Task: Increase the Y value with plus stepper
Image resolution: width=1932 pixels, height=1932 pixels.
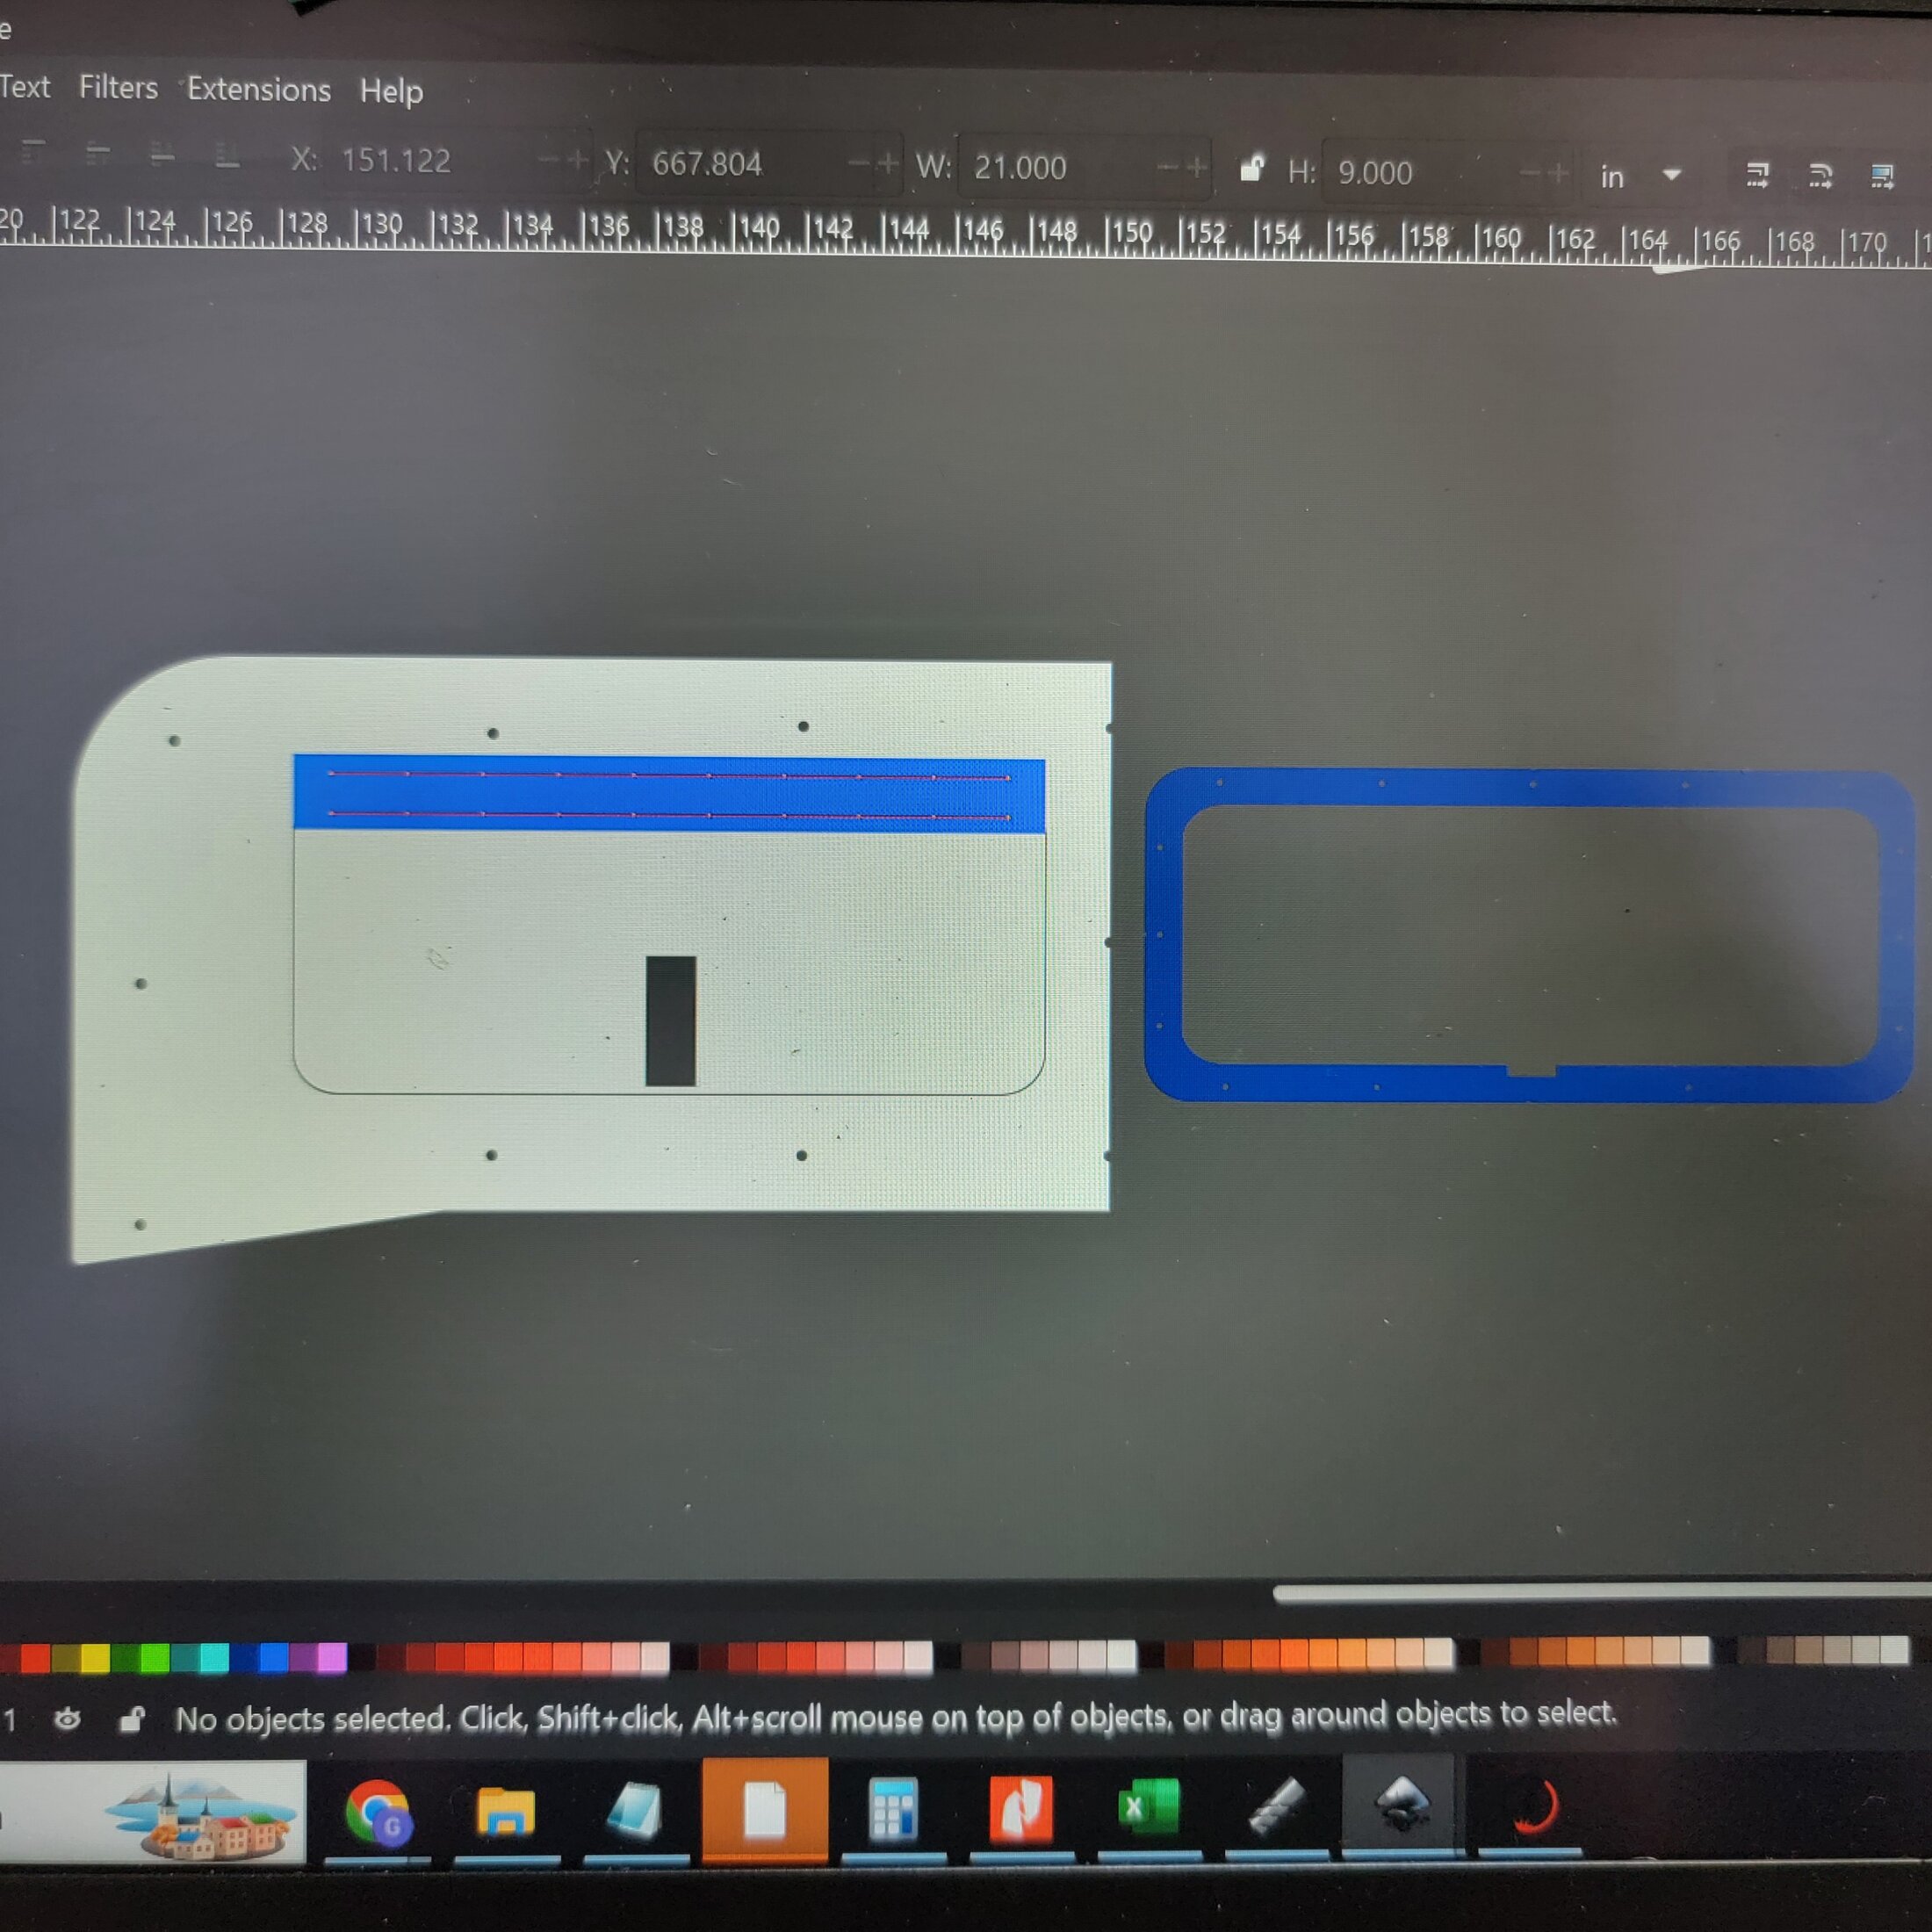Action: pyautogui.click(x=887, y=162)
